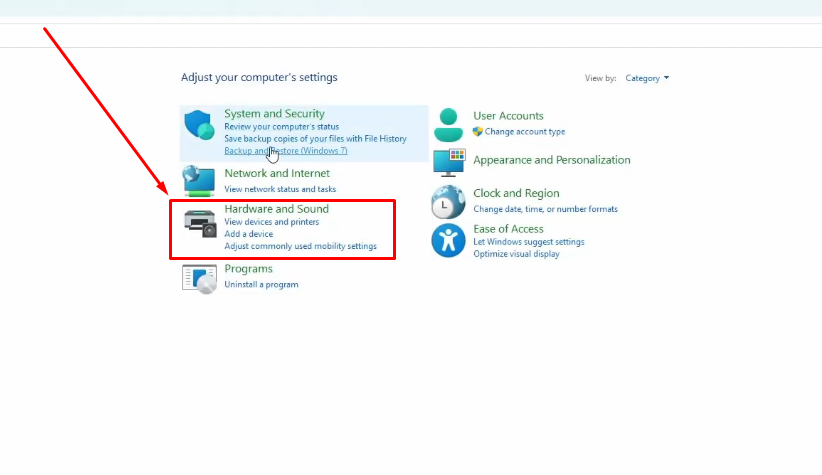Select the Clock and Region icon
The width and height of the screenshot is (822, 475).
point(448,201)
